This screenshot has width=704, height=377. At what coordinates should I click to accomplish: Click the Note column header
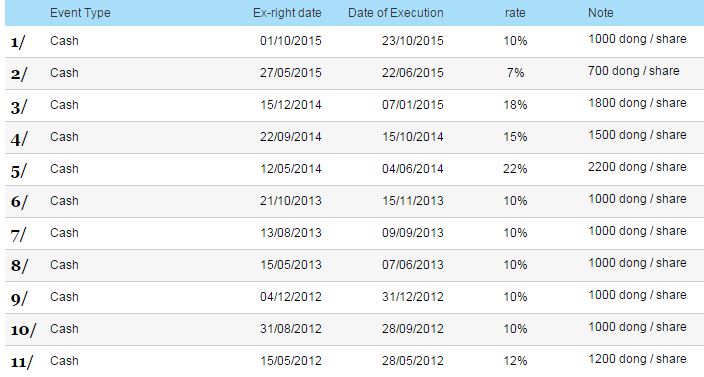(x=601, y=13)
